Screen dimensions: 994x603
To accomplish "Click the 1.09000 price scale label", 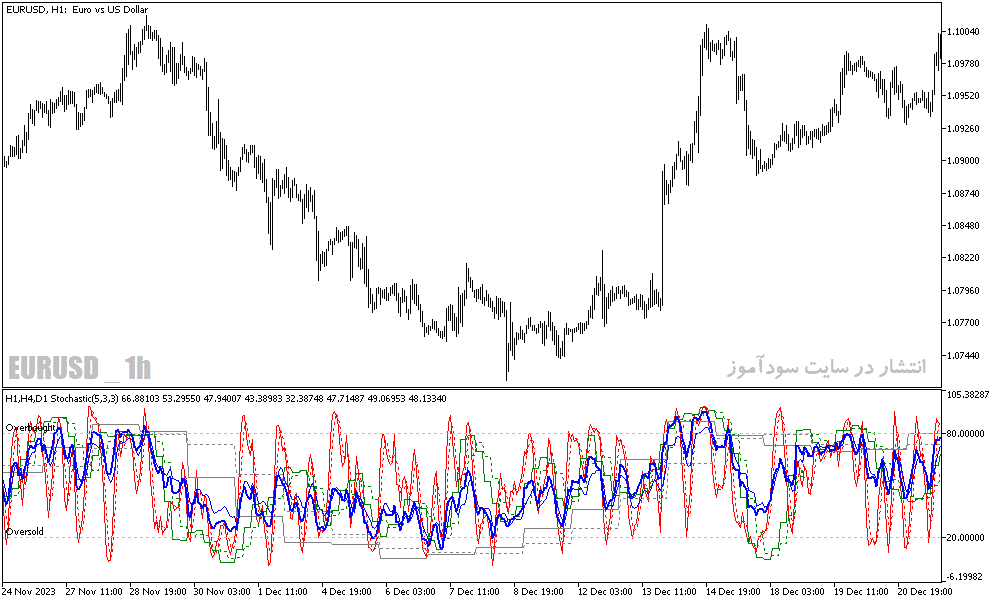I will [962, 160].
